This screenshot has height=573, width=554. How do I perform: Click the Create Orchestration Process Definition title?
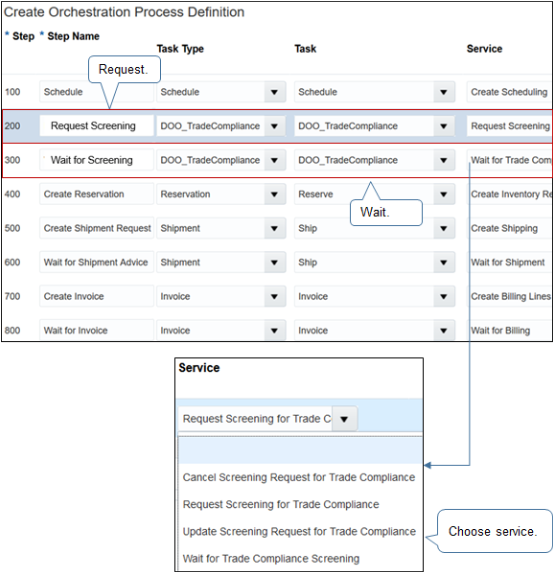coord(124,12)
